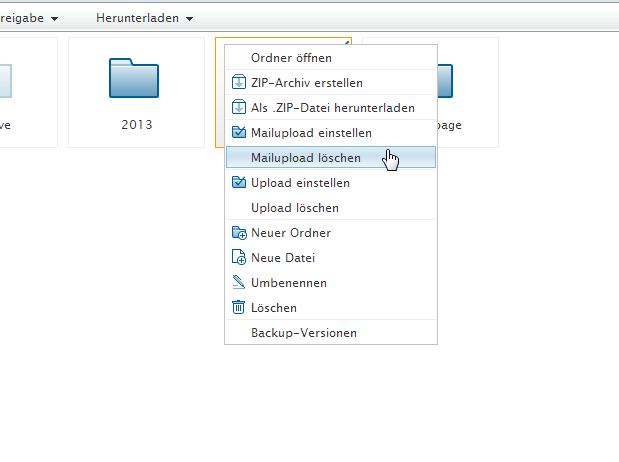Open the 2013 folder icon
The image size is (619, 462).
coord(135,79)
